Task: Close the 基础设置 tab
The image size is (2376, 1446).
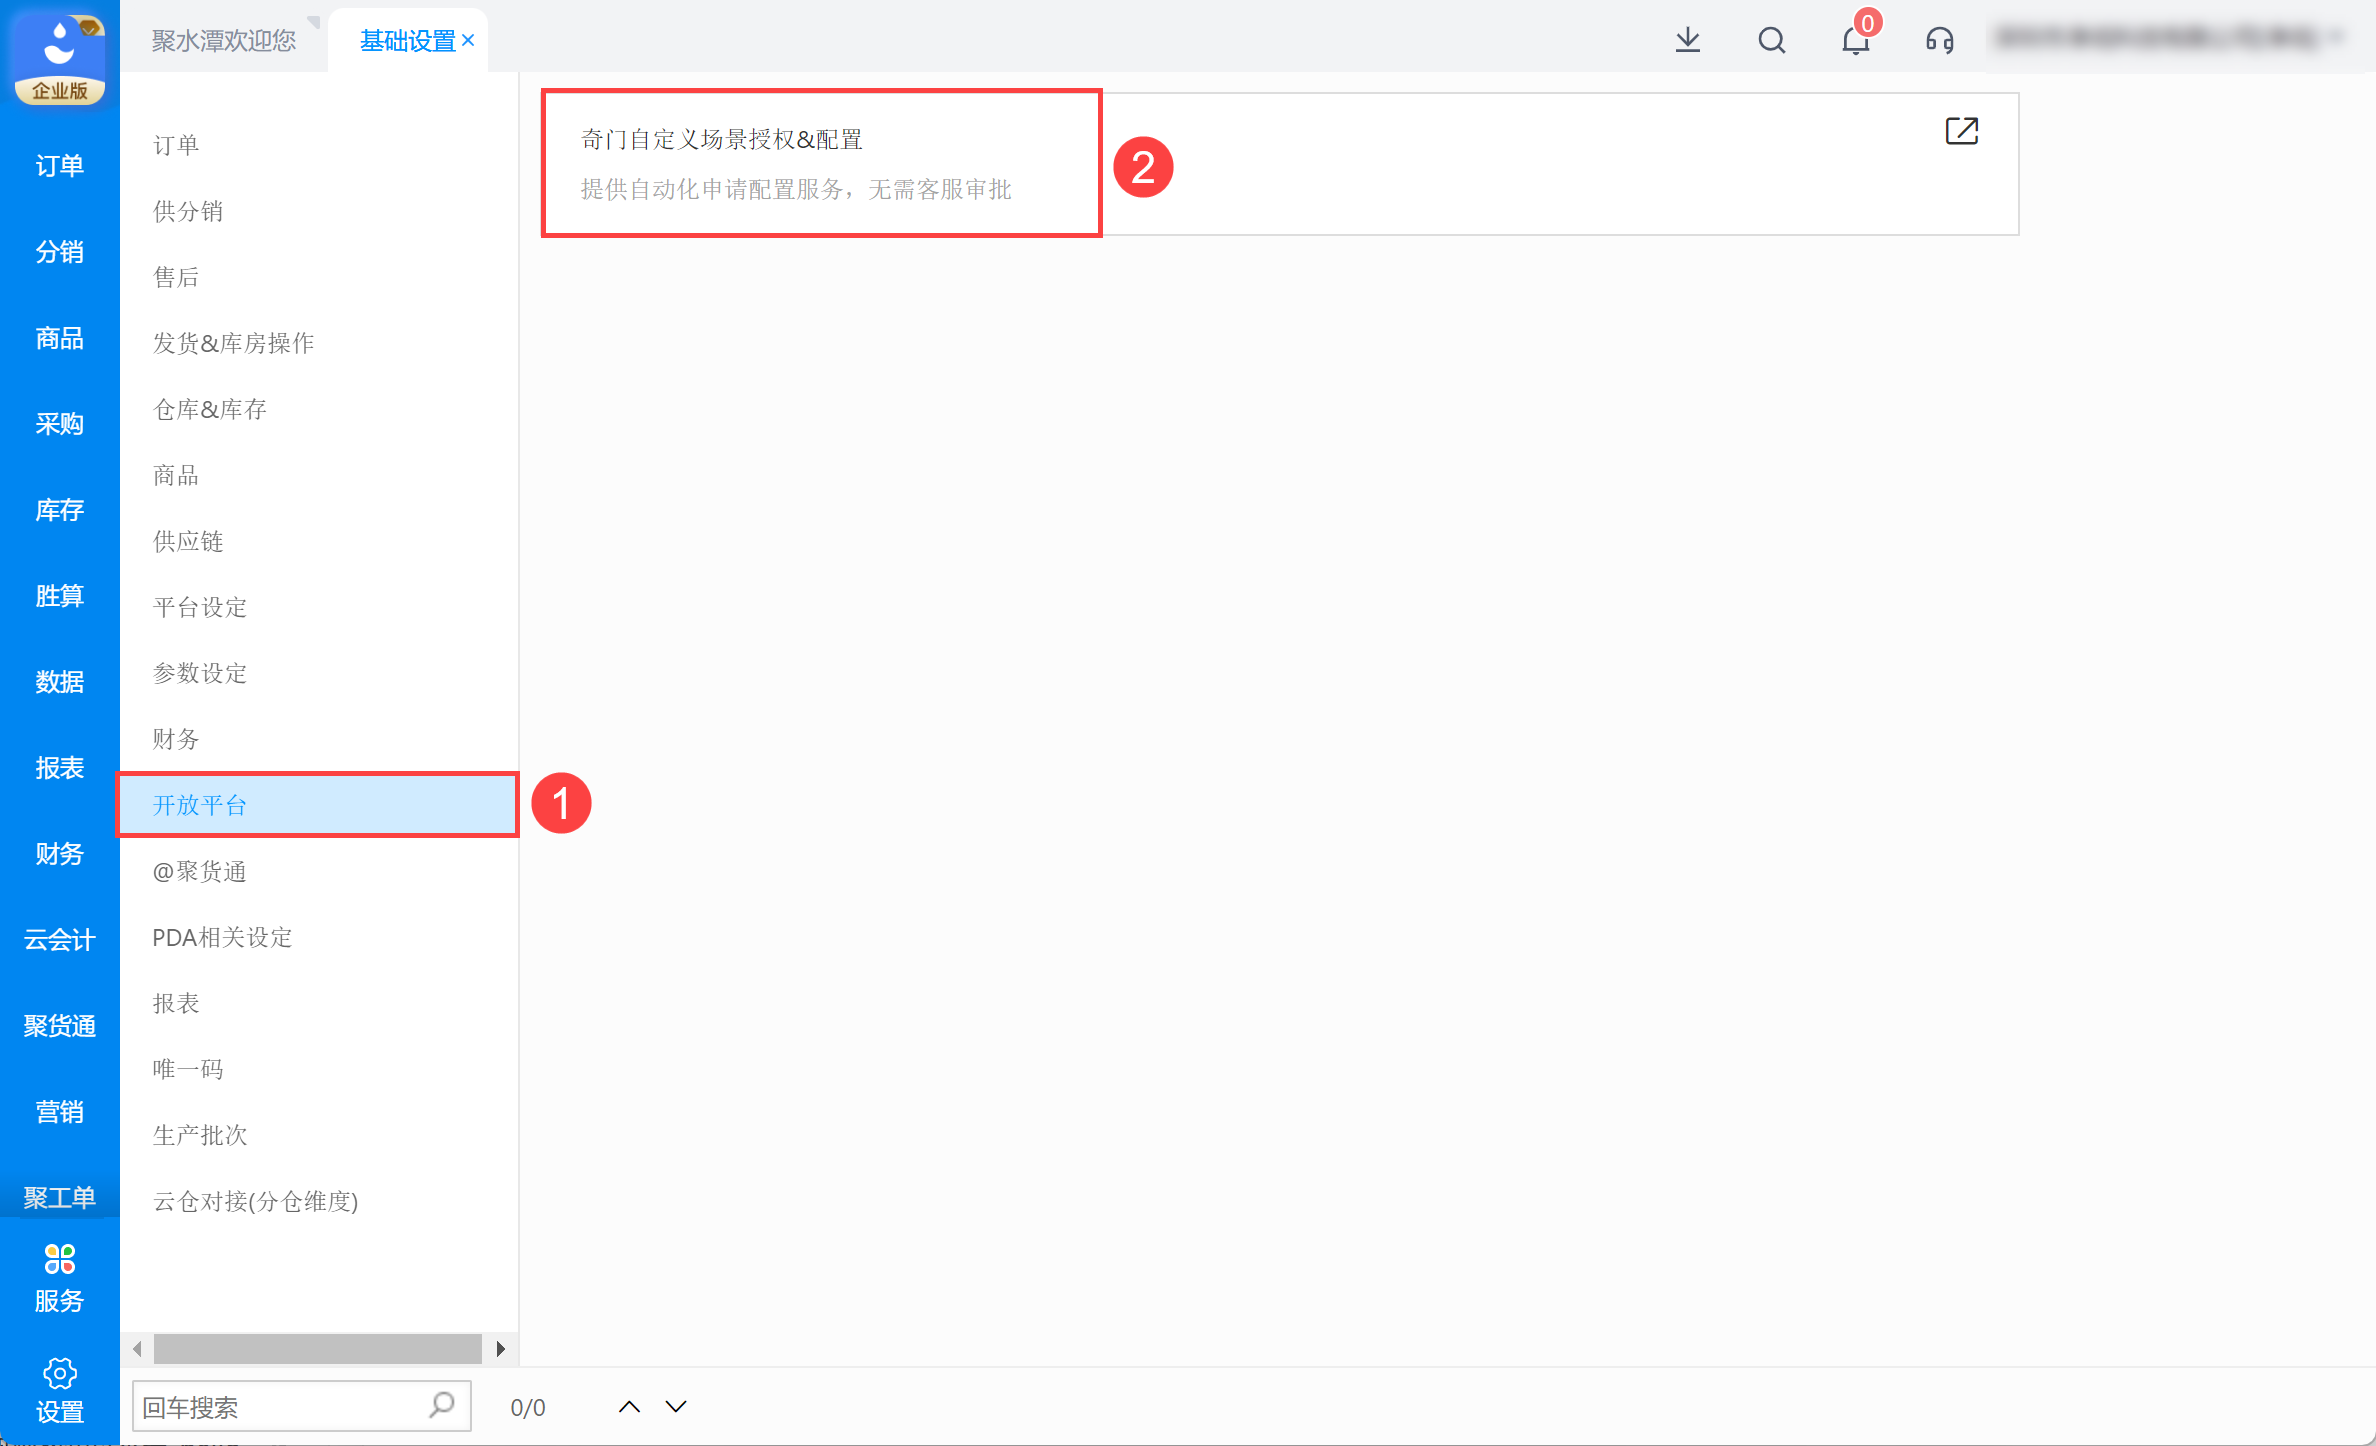Action: click(x=468, y=40)
